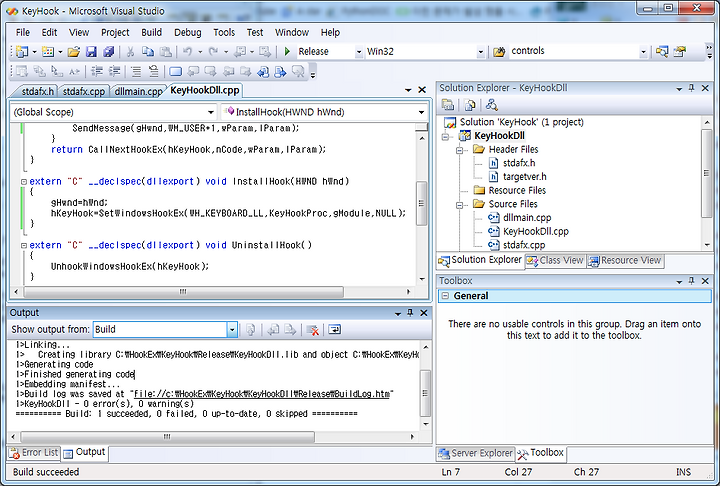
Task: Open the Project menu
Action: [x=115, y=32]
